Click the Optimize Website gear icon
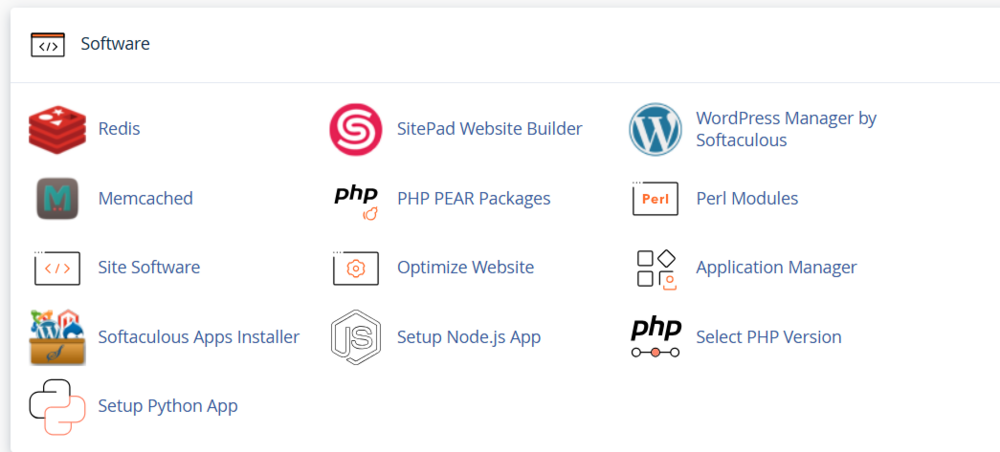Screen dimensions: 1000x452 [x=356, y=268]
